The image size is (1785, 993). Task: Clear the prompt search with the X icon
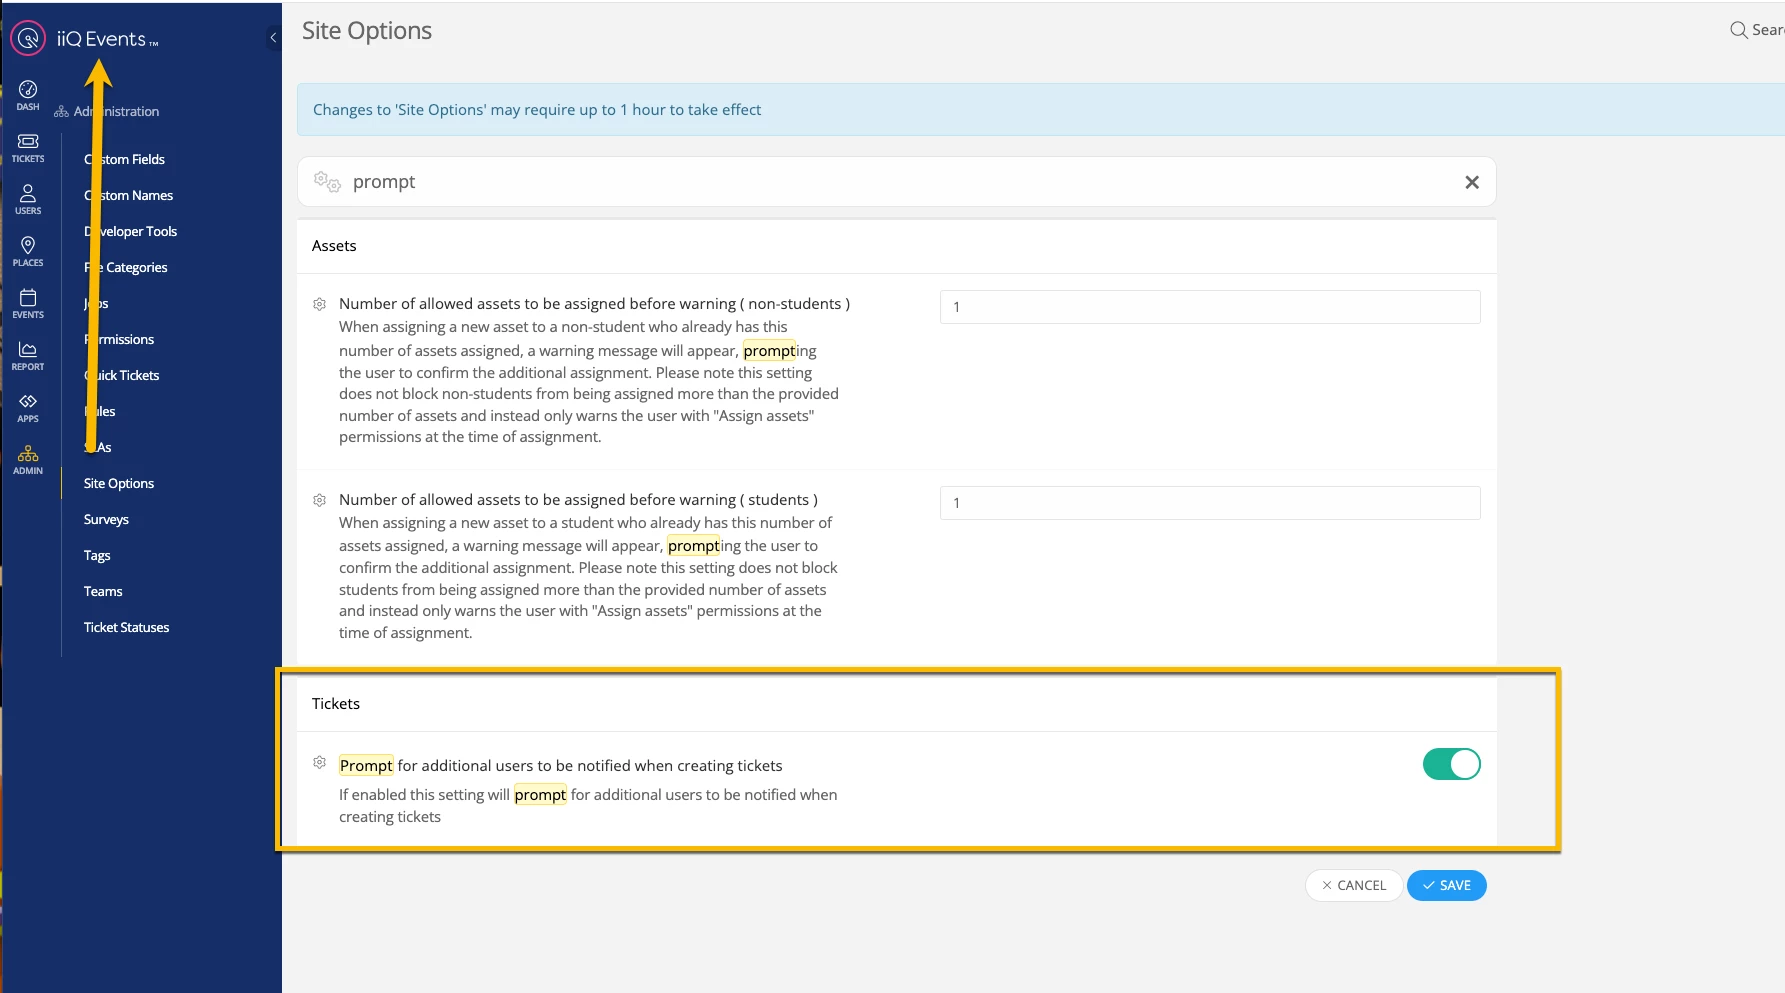coord(1472,182)
